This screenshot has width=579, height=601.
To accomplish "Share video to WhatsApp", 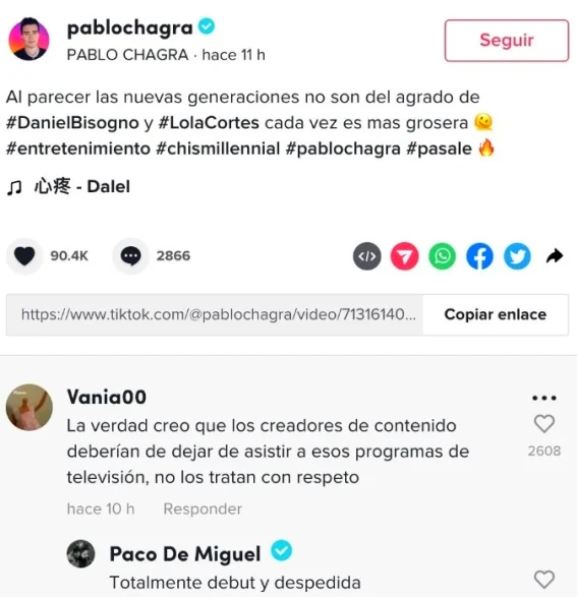I will coord(442,256).
